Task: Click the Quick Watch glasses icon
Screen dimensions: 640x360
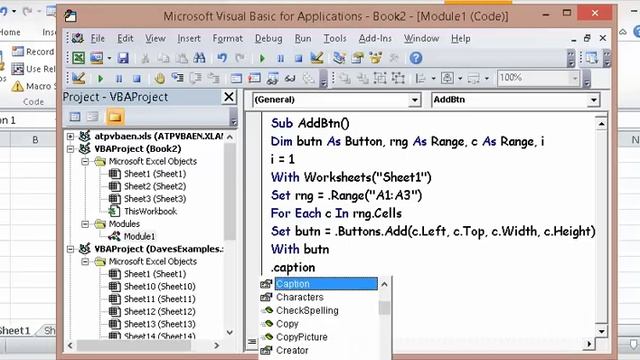Action: click(x=290, y=78)
